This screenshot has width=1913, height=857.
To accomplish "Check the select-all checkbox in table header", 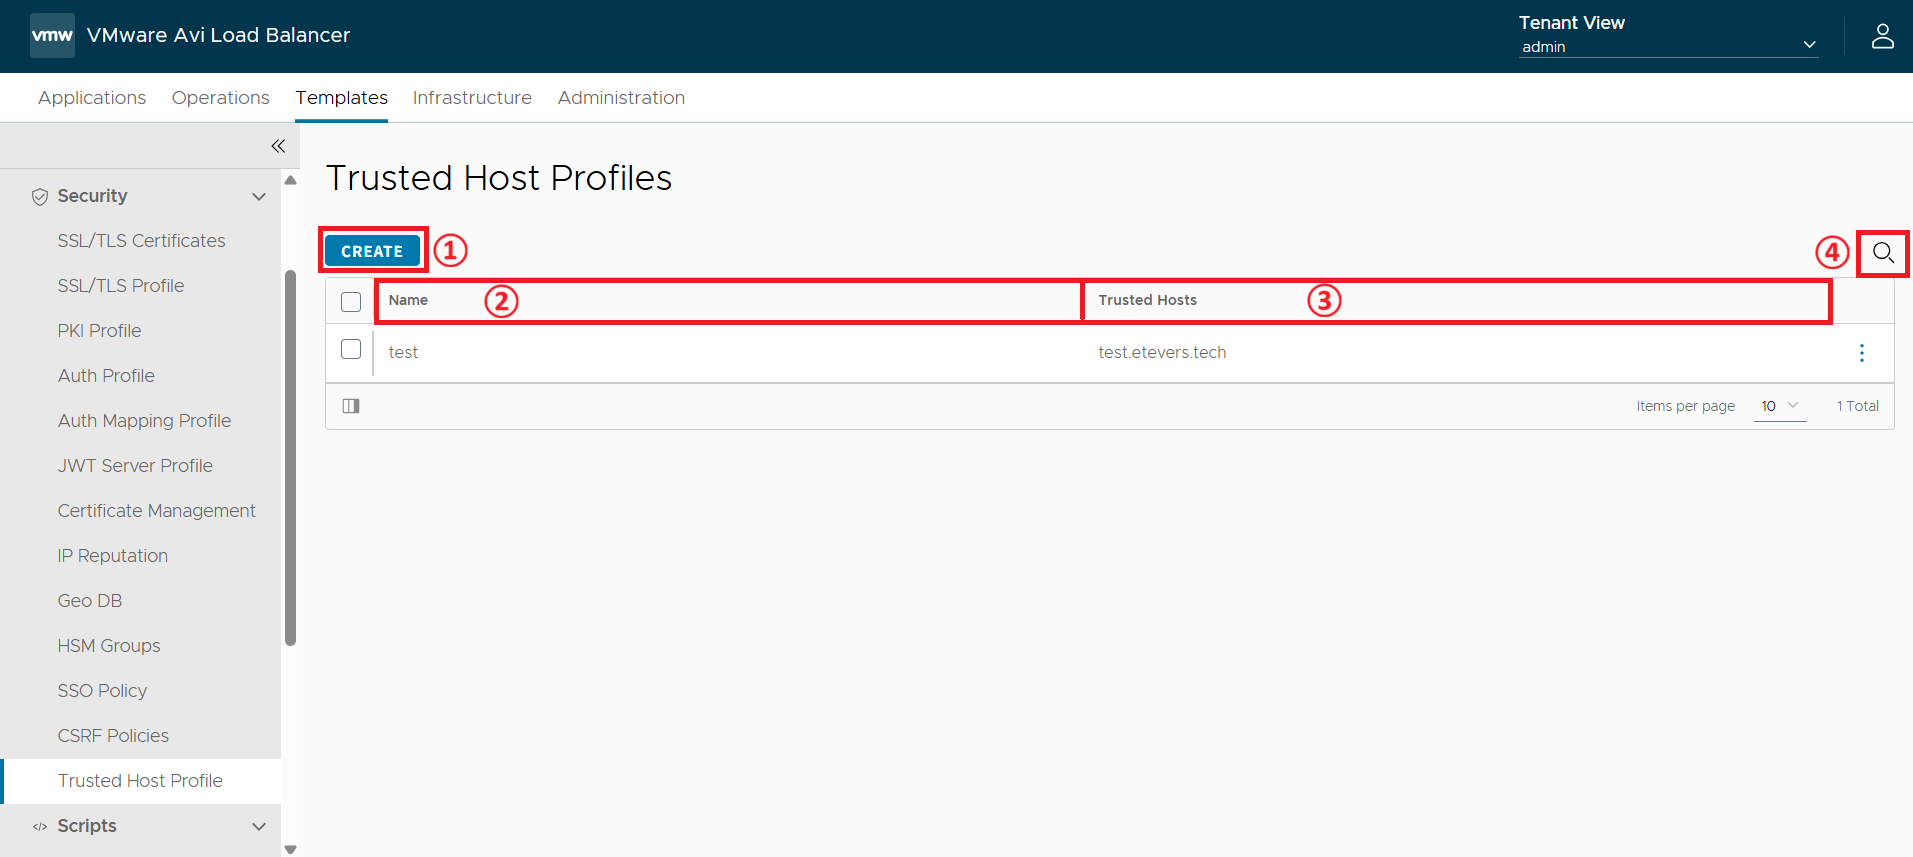I will 351,301.
